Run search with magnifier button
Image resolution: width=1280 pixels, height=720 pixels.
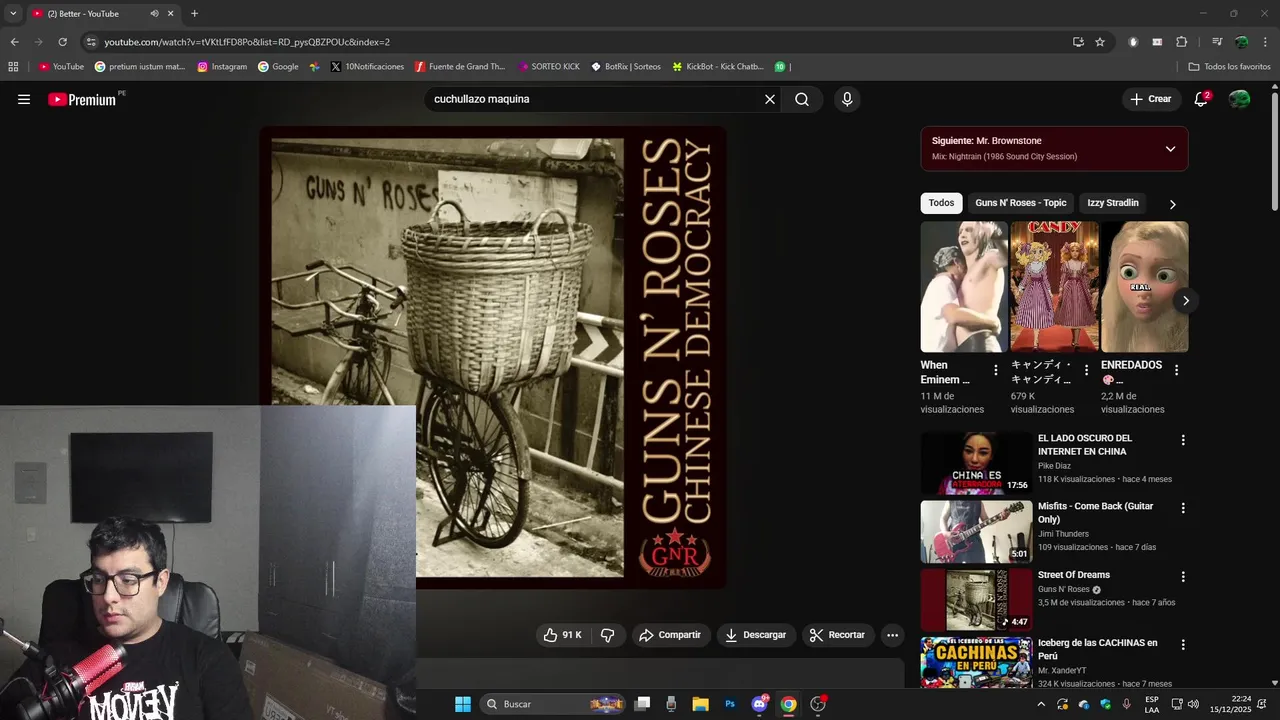click(802, 99)
